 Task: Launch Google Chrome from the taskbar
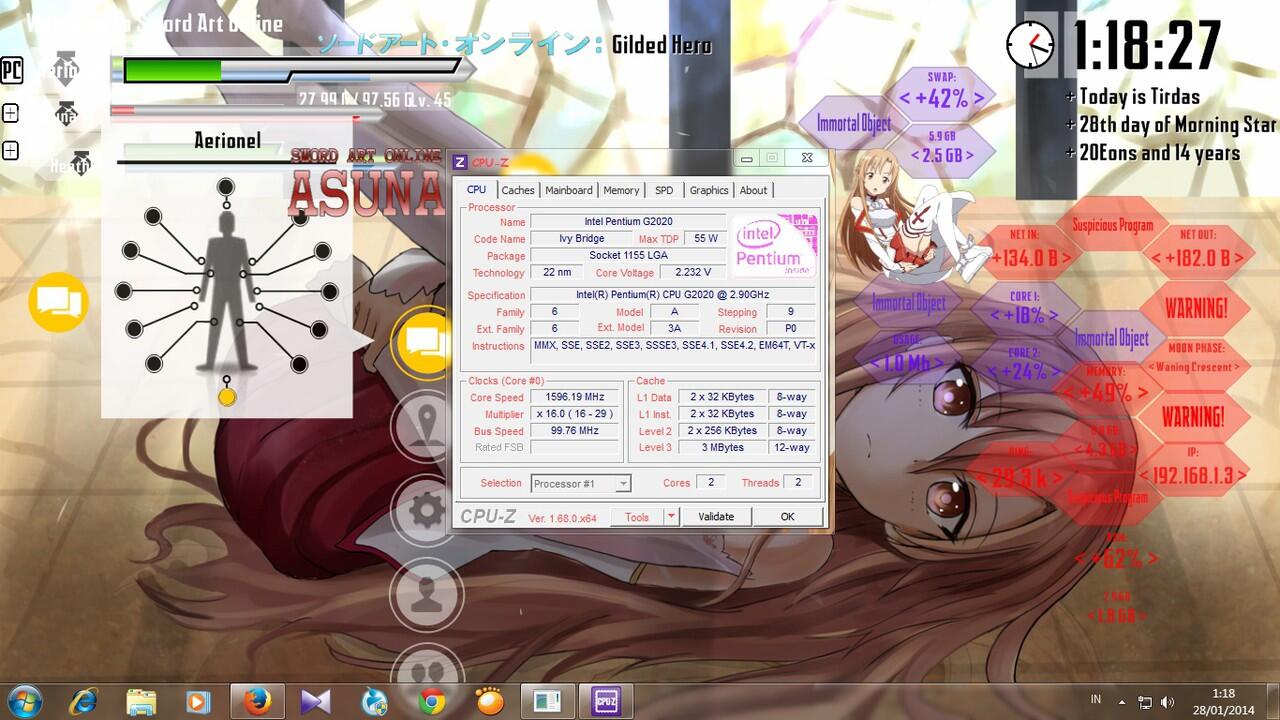[x=432, y=701]
